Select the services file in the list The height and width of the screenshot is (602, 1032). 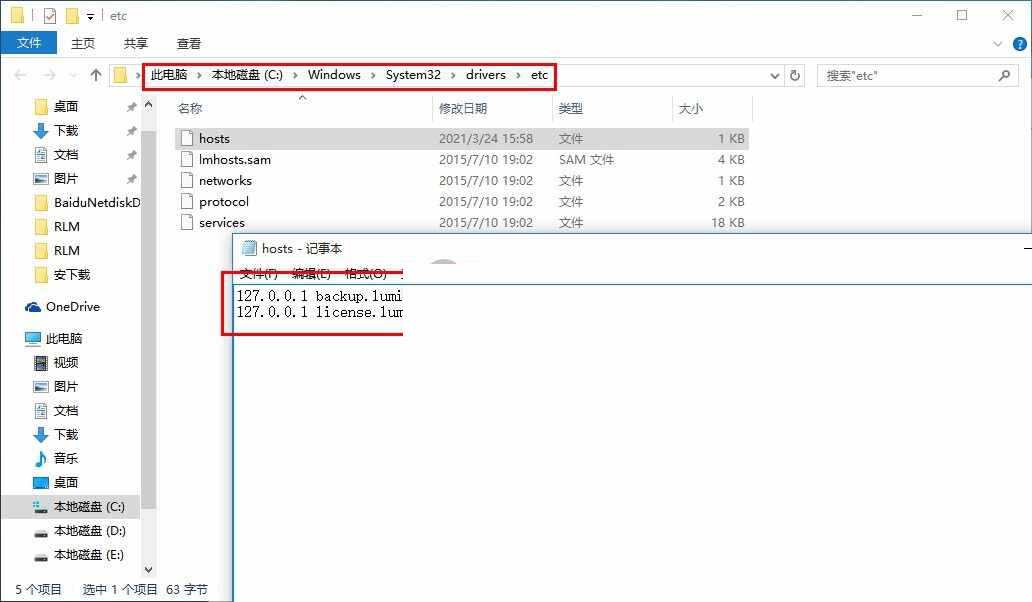pyautogui.click(x=221, y=223)
